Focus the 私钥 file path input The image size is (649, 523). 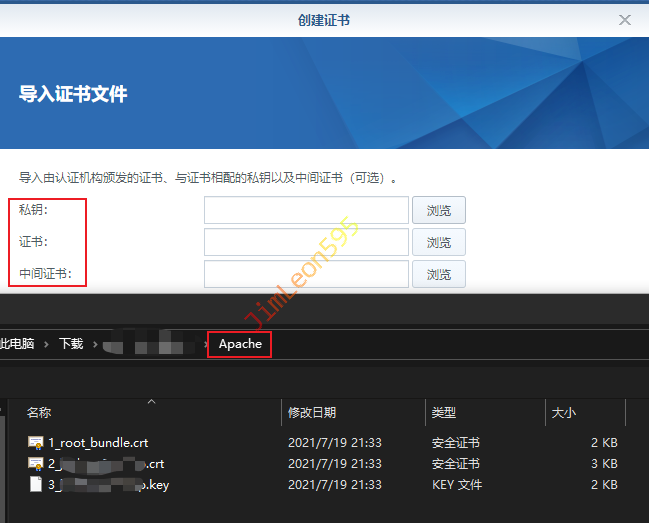pos(306,211)
